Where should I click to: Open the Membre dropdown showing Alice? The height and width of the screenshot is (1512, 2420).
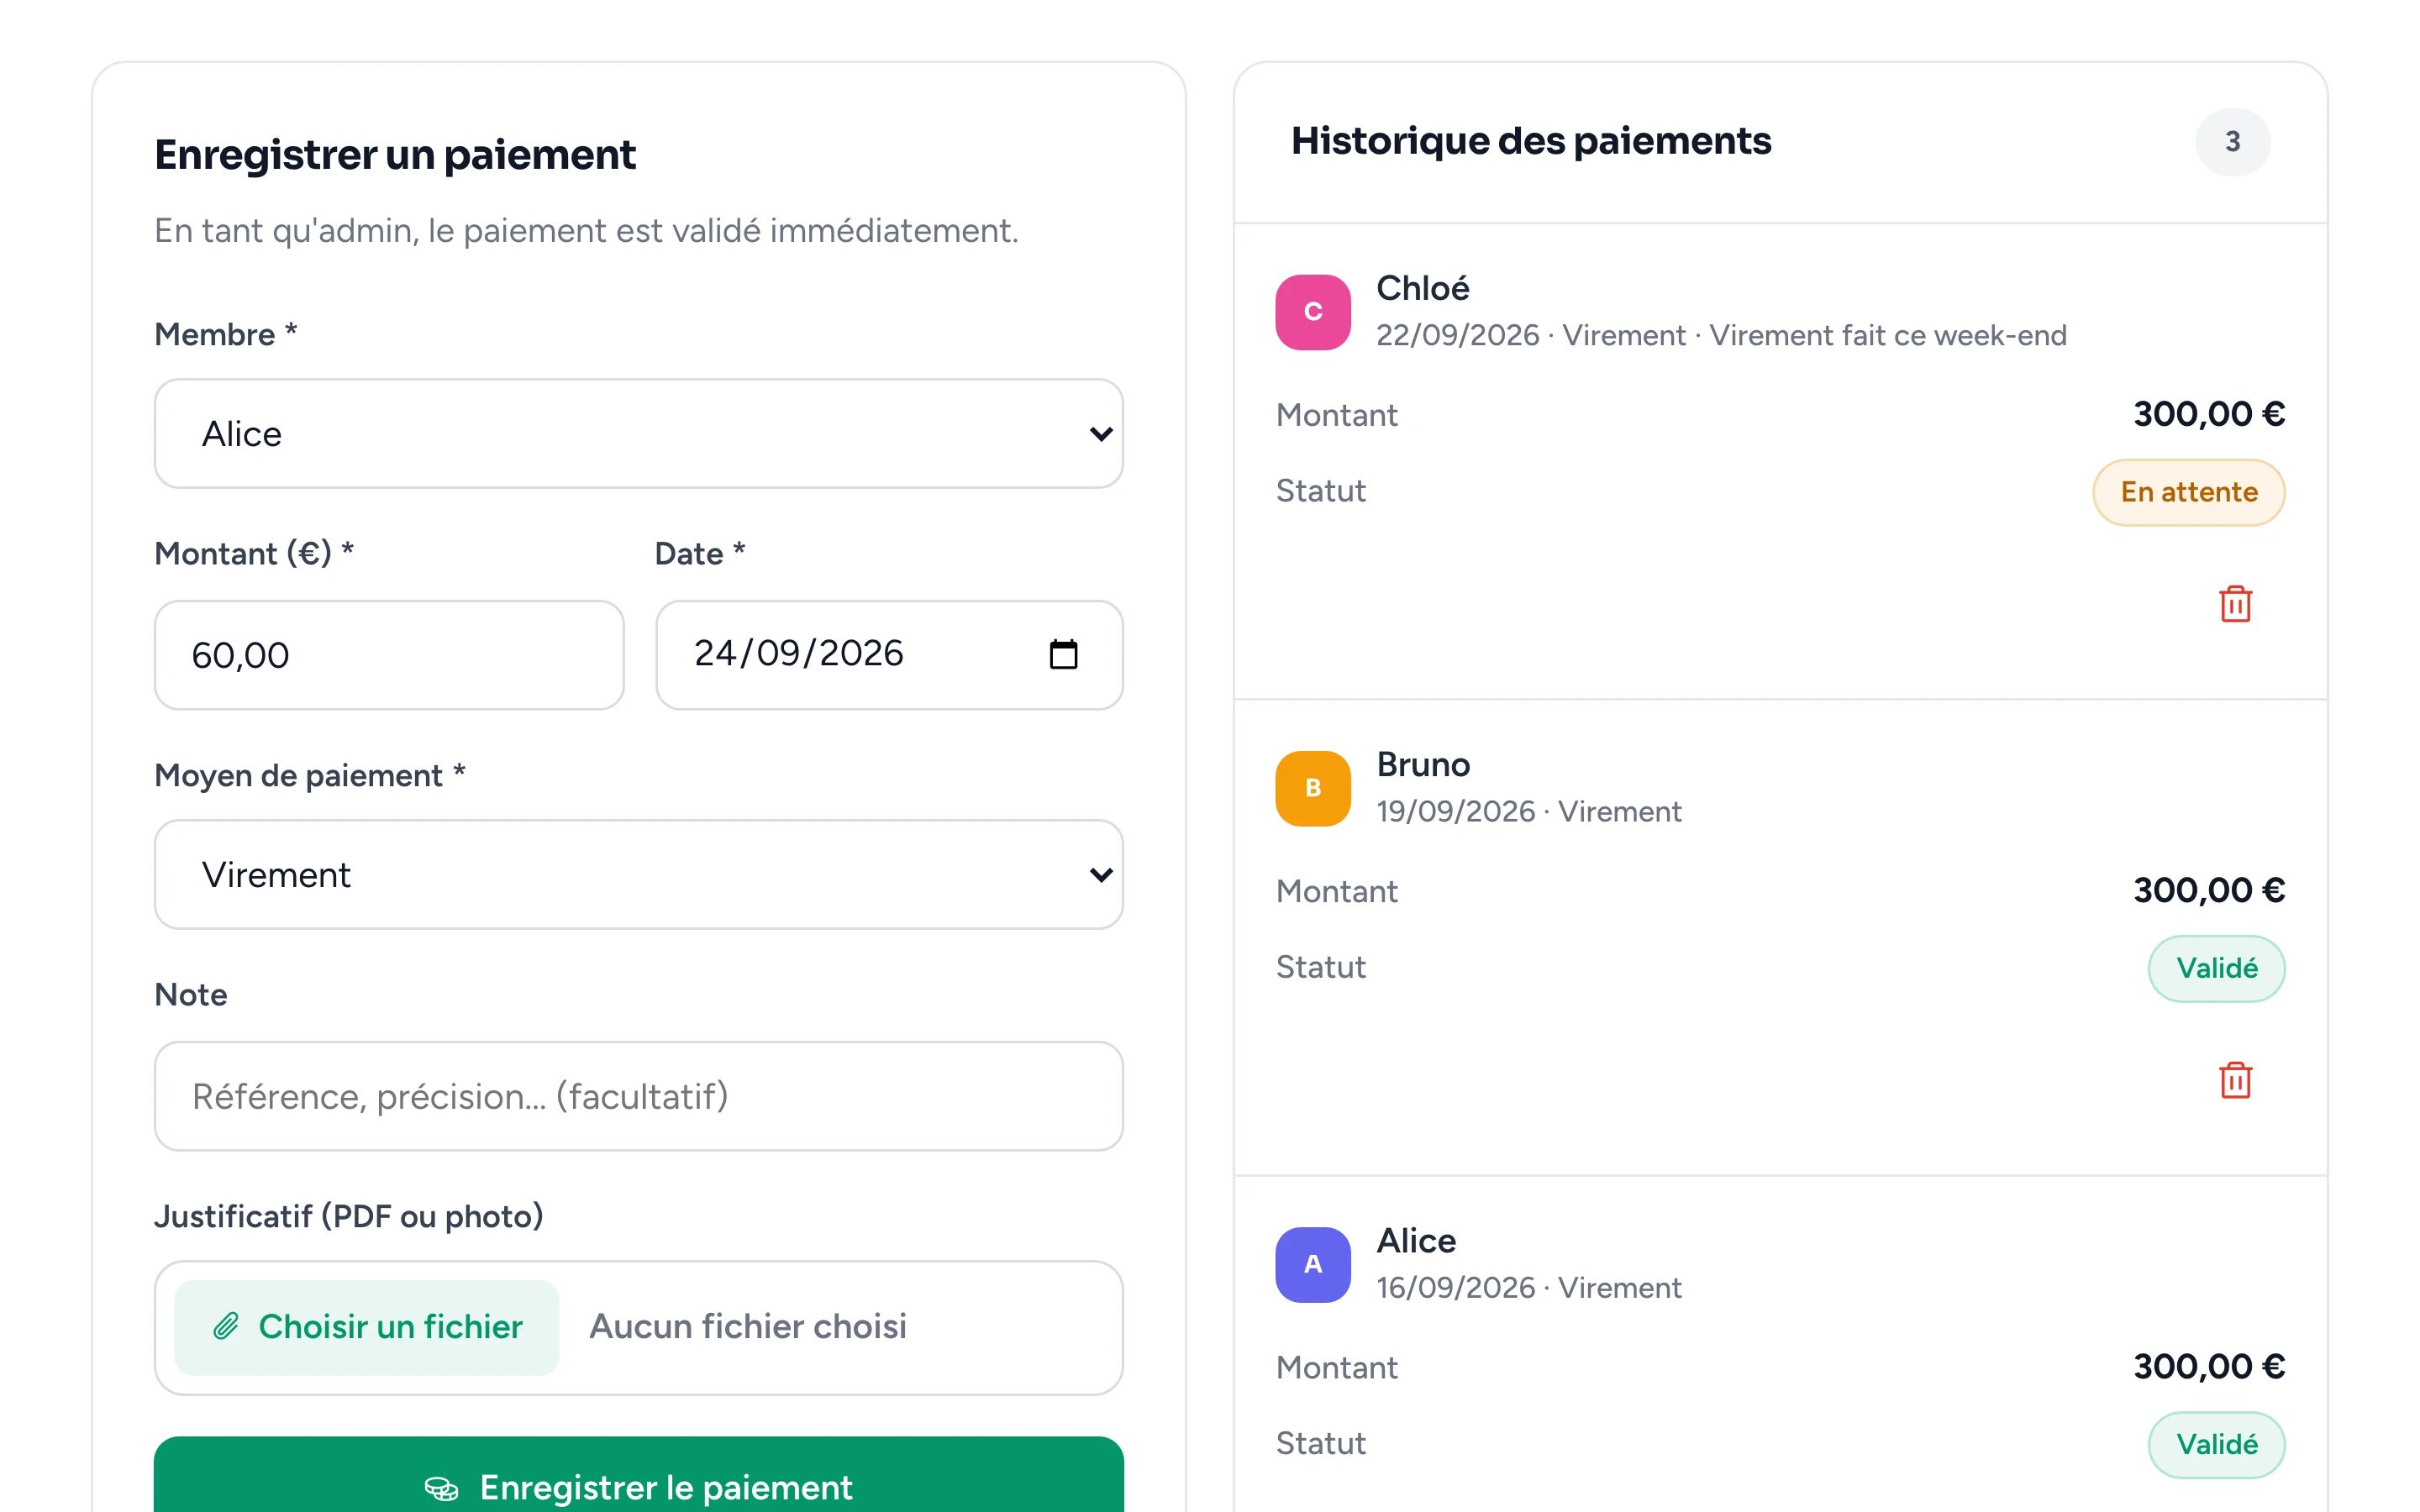coord(638,433)
